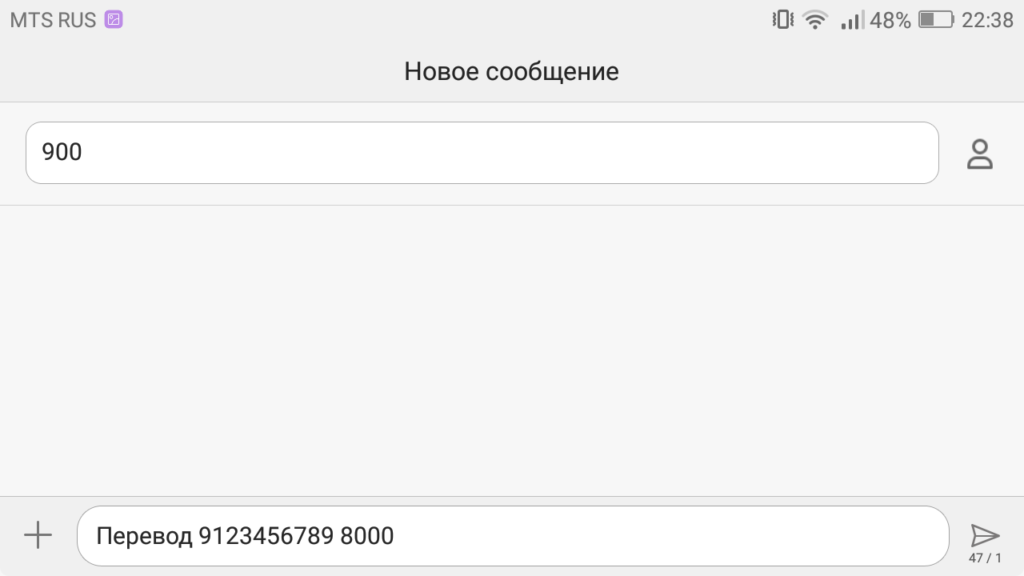Tap the send message arrow icon

tap(984, 534)
